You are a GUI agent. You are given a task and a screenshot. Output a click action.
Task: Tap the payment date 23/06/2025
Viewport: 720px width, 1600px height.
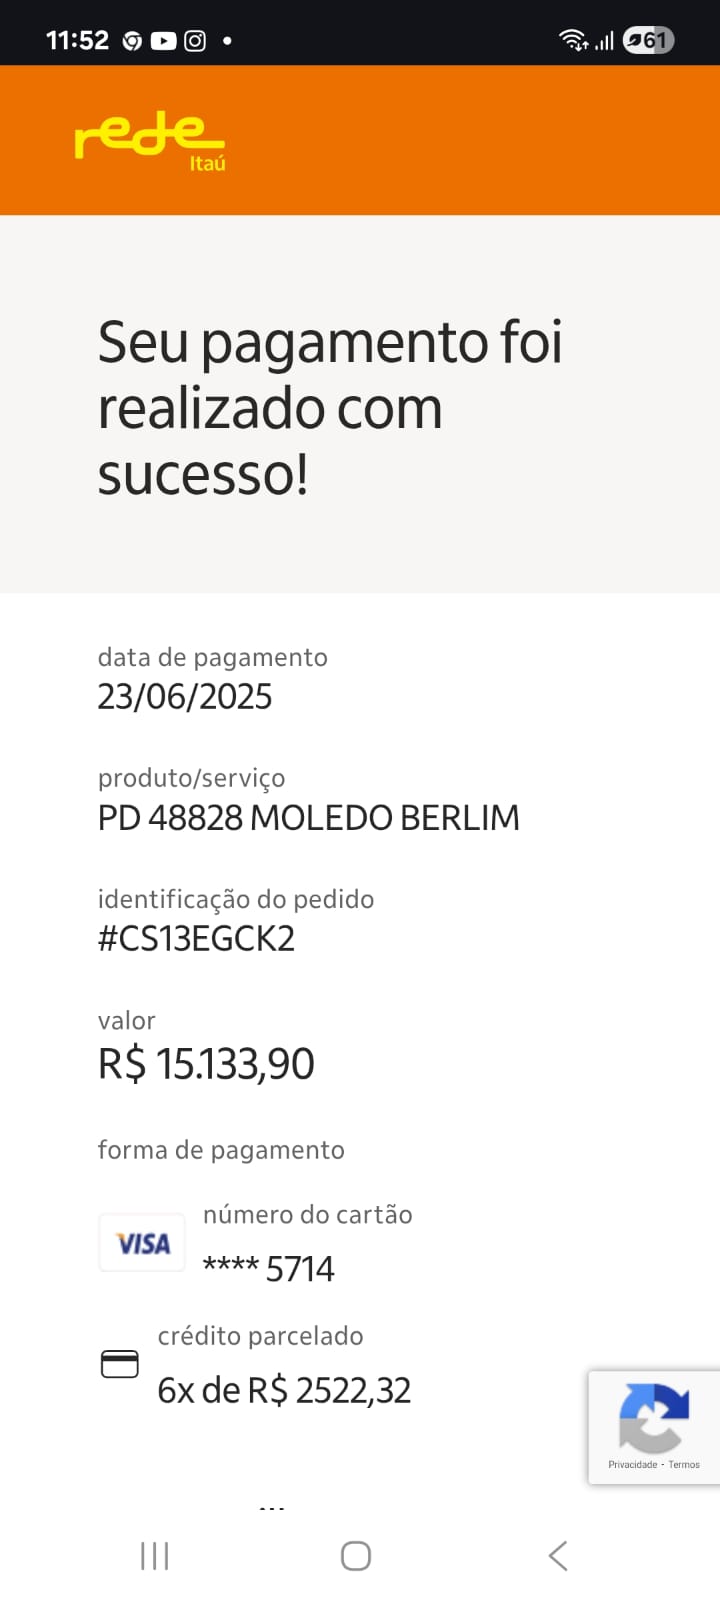pos(185,697)
